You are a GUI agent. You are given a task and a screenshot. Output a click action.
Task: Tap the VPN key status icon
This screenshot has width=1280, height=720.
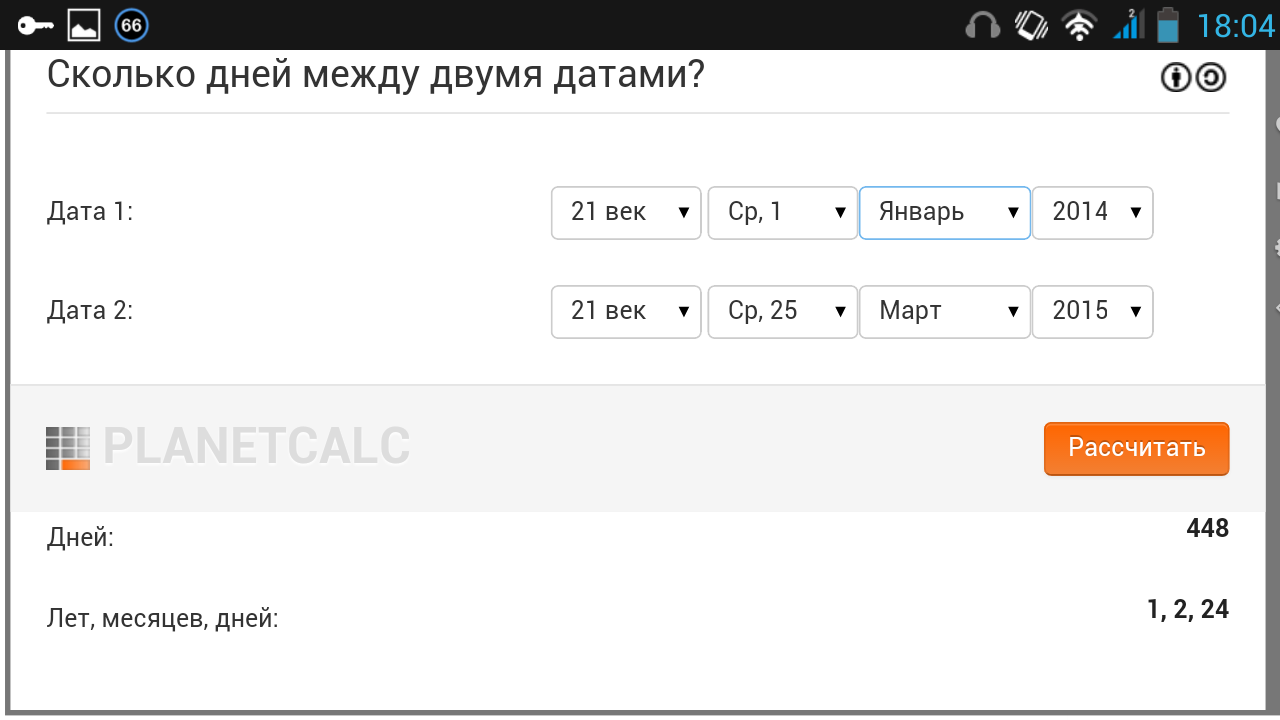35,25
